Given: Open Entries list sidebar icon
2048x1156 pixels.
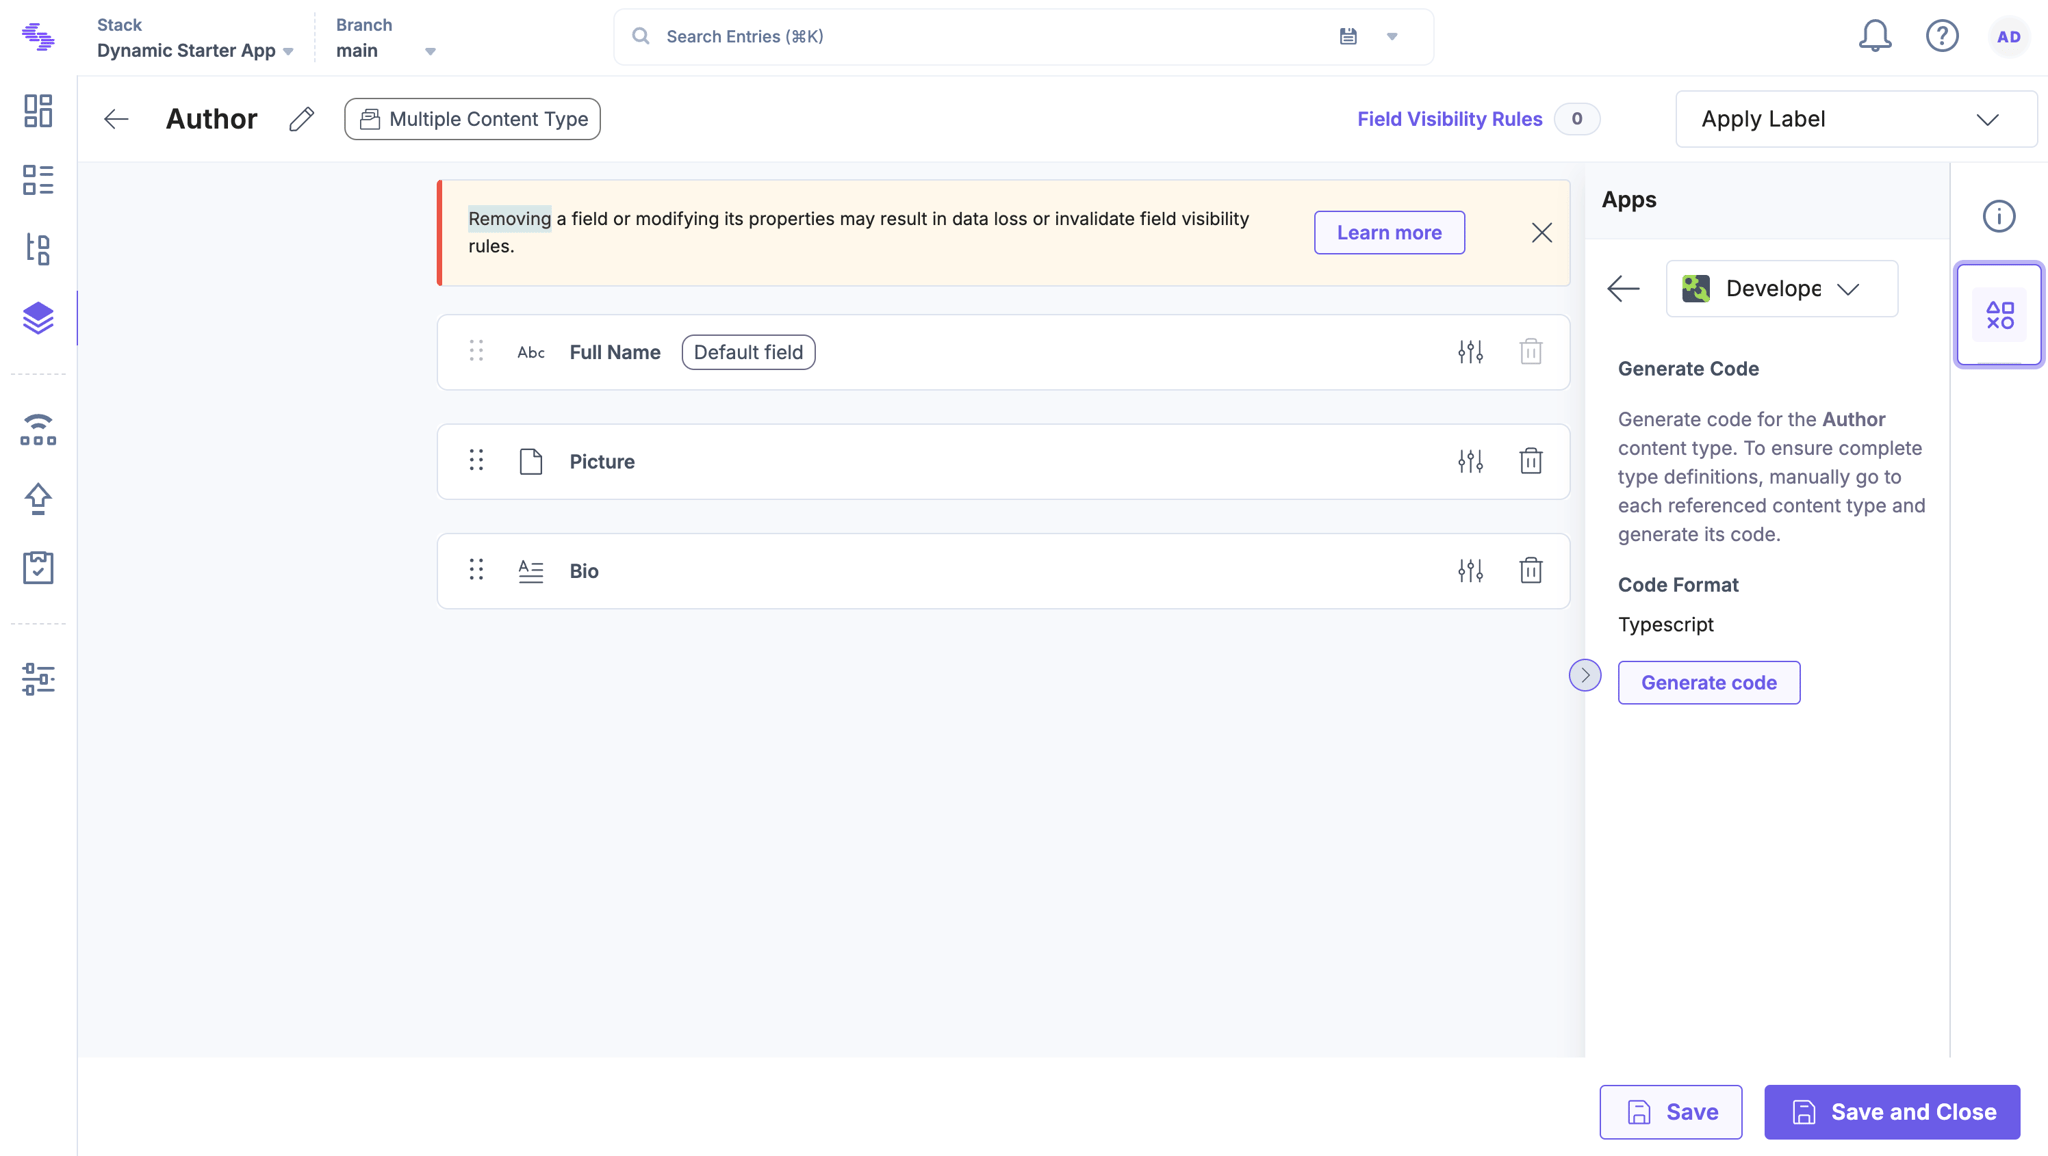Looking at the screenshot, I should [x=38, y=180].
